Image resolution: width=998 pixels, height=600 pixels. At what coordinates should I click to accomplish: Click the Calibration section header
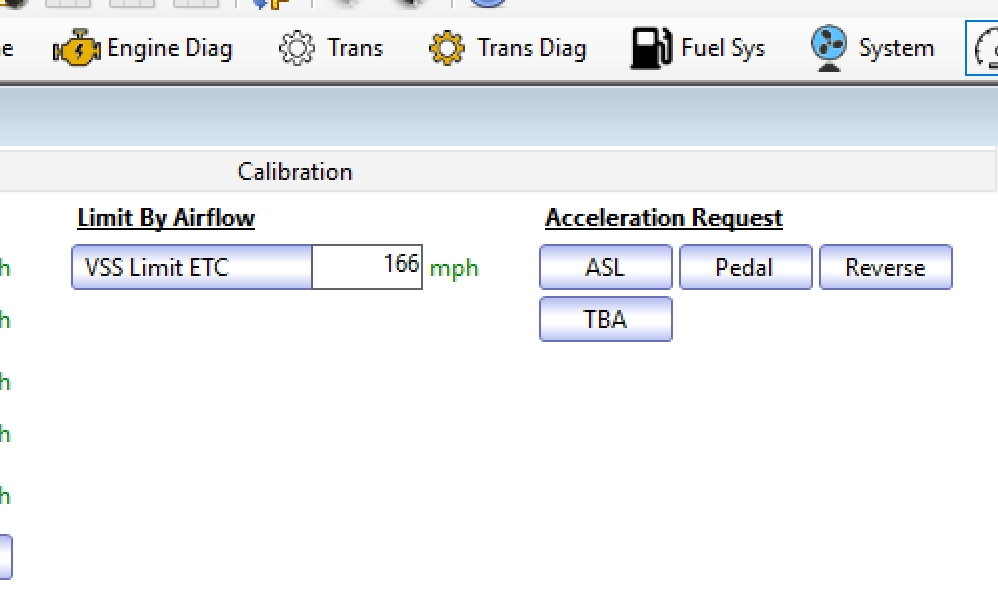tap(295, 172)
